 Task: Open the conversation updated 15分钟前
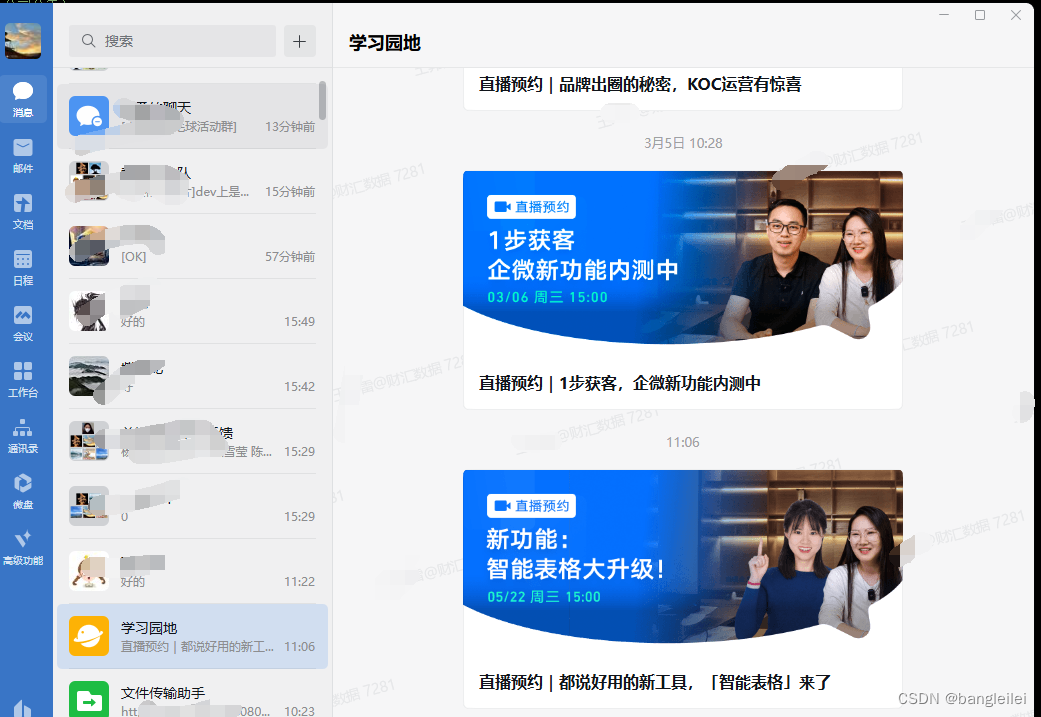tap(193, 181)
